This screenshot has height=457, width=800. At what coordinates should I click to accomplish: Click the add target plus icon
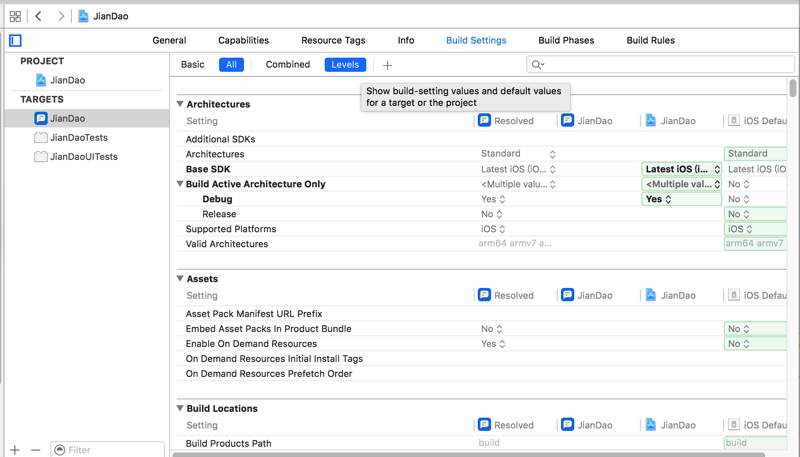tap(15, 450)
